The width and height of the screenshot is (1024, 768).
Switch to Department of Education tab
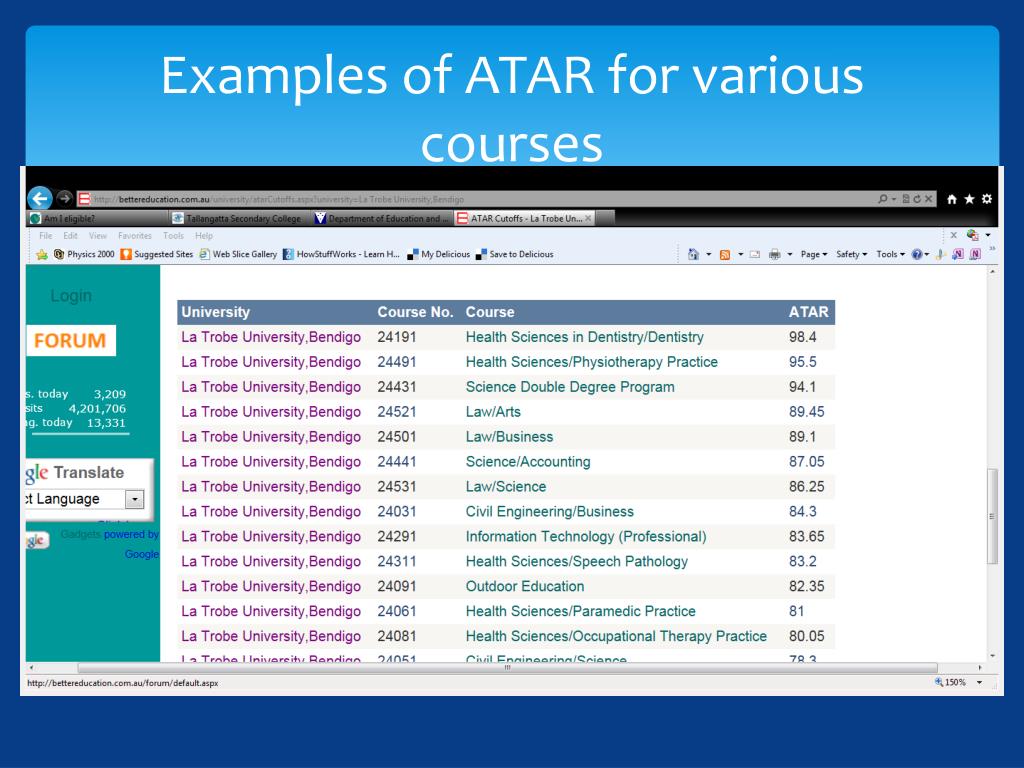381,218
